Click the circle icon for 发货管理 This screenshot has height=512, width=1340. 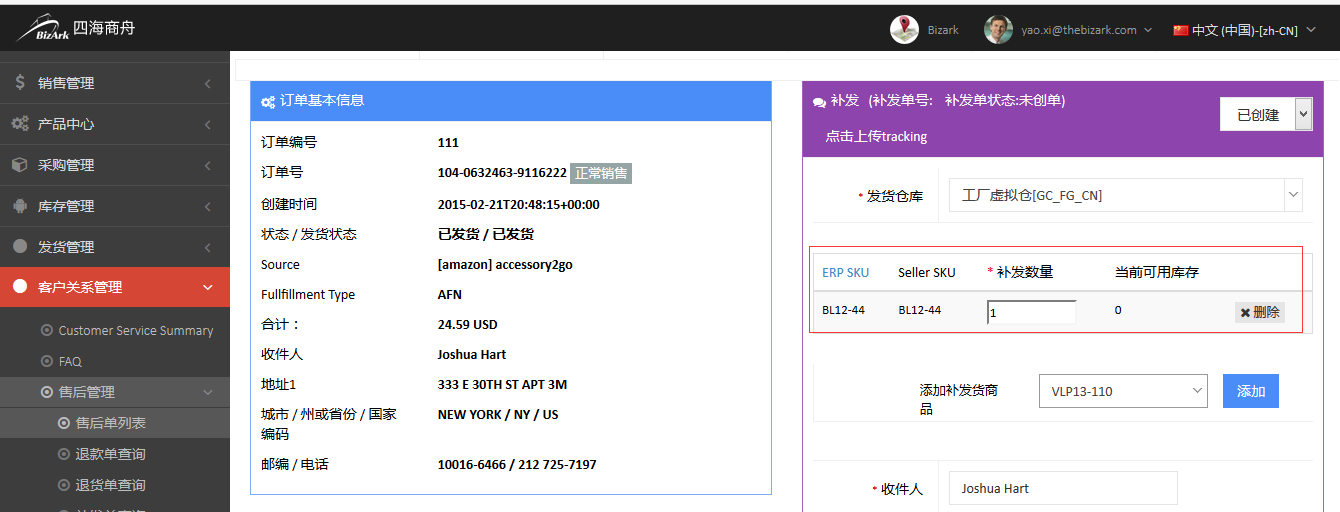[x=20, y=246]
